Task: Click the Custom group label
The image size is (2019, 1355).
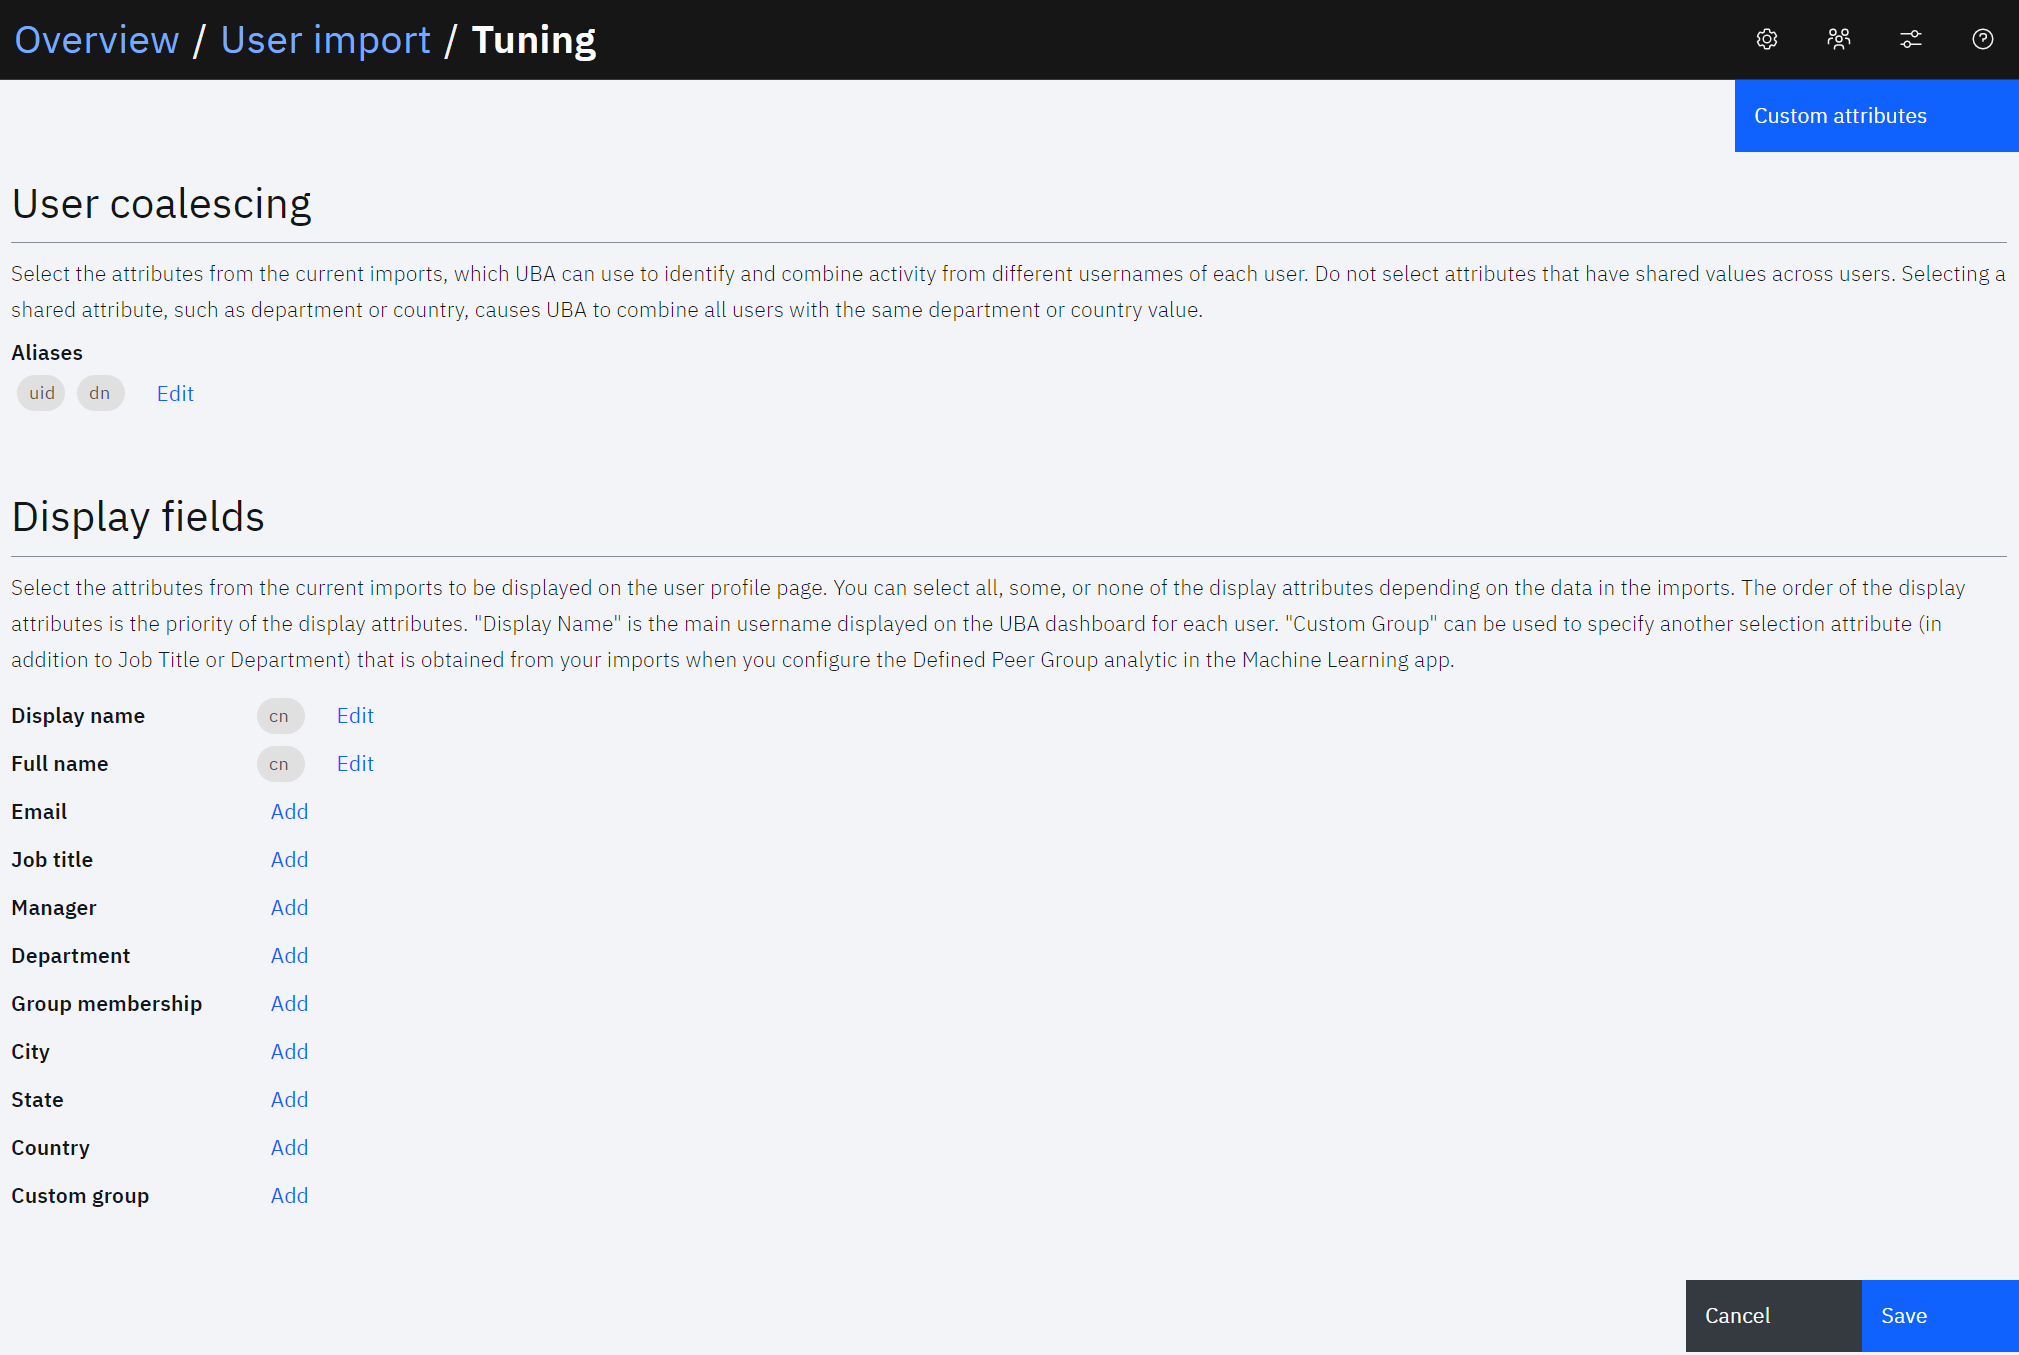Action: pyautogui.click(x=80, y=1196)
